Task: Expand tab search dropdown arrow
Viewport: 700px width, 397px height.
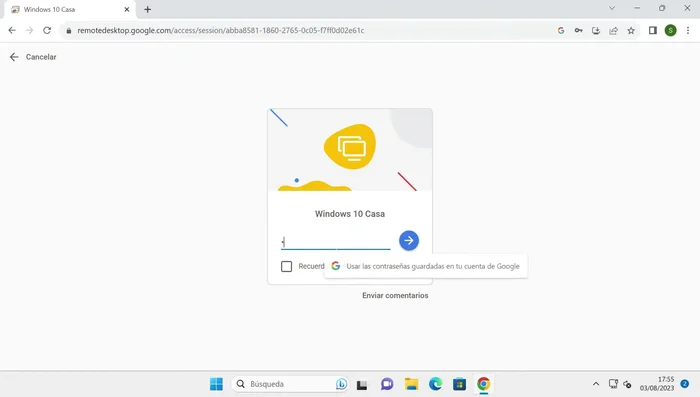Action: coord(612,8)
